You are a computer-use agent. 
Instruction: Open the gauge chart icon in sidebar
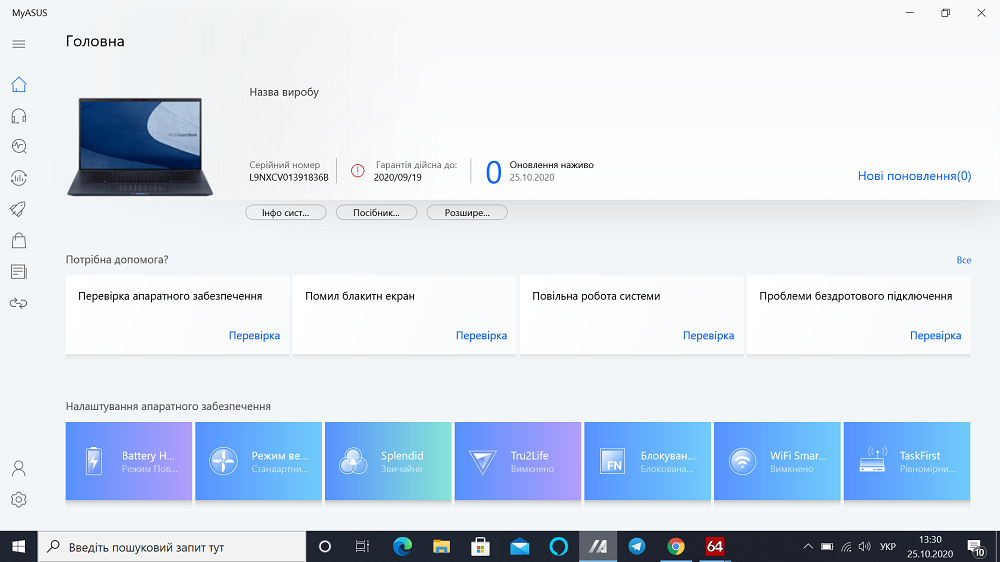(18, 178)
